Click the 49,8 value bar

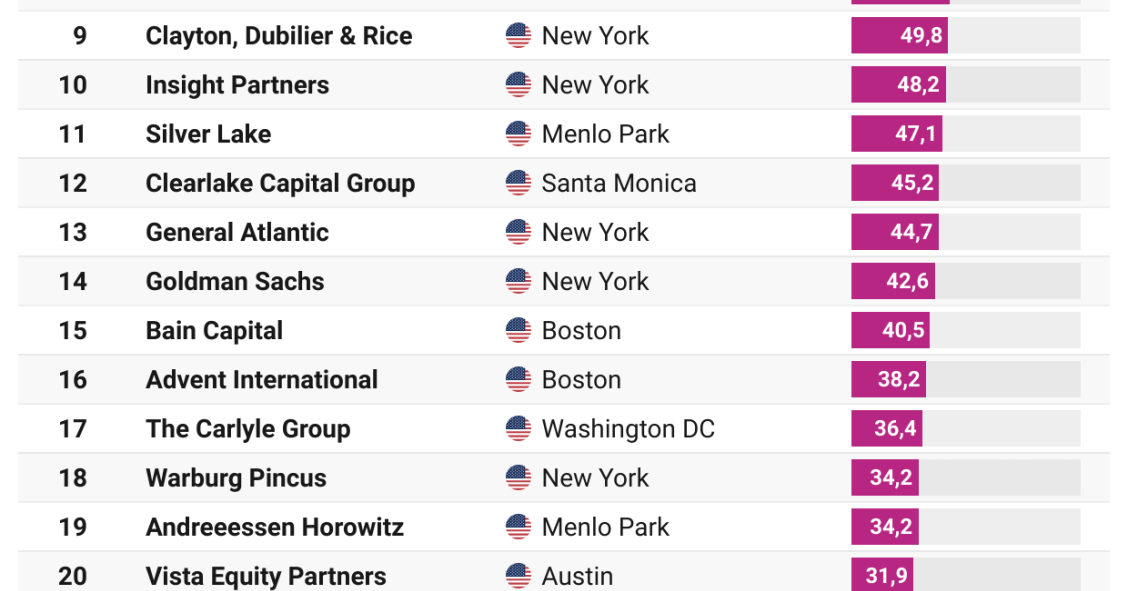pos(899,35)
